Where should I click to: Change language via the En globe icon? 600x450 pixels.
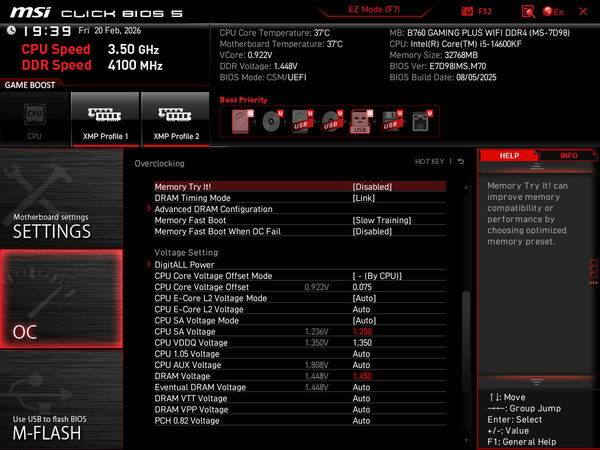click(553, 12)
